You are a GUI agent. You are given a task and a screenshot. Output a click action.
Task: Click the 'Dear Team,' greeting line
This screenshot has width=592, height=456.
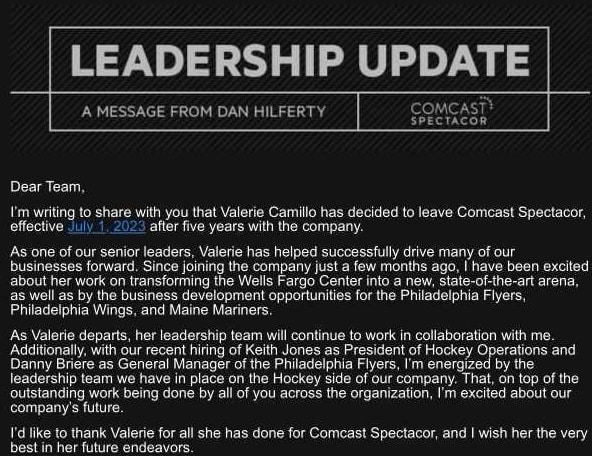(x=48, y=187)
